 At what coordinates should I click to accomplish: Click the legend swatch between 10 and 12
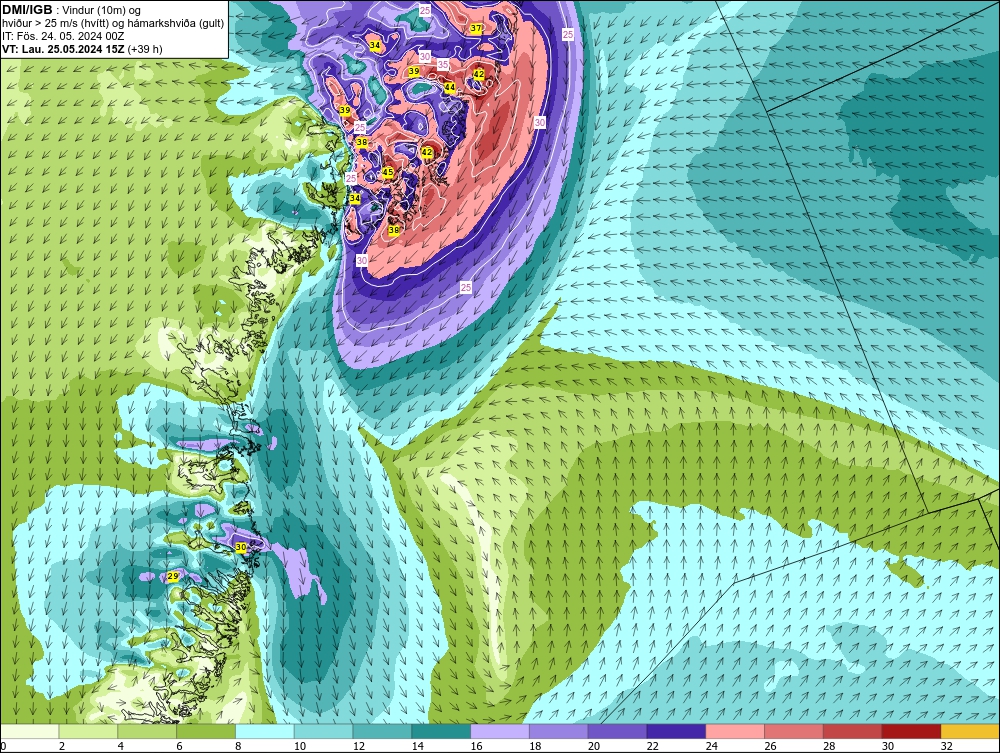(323, 731)
